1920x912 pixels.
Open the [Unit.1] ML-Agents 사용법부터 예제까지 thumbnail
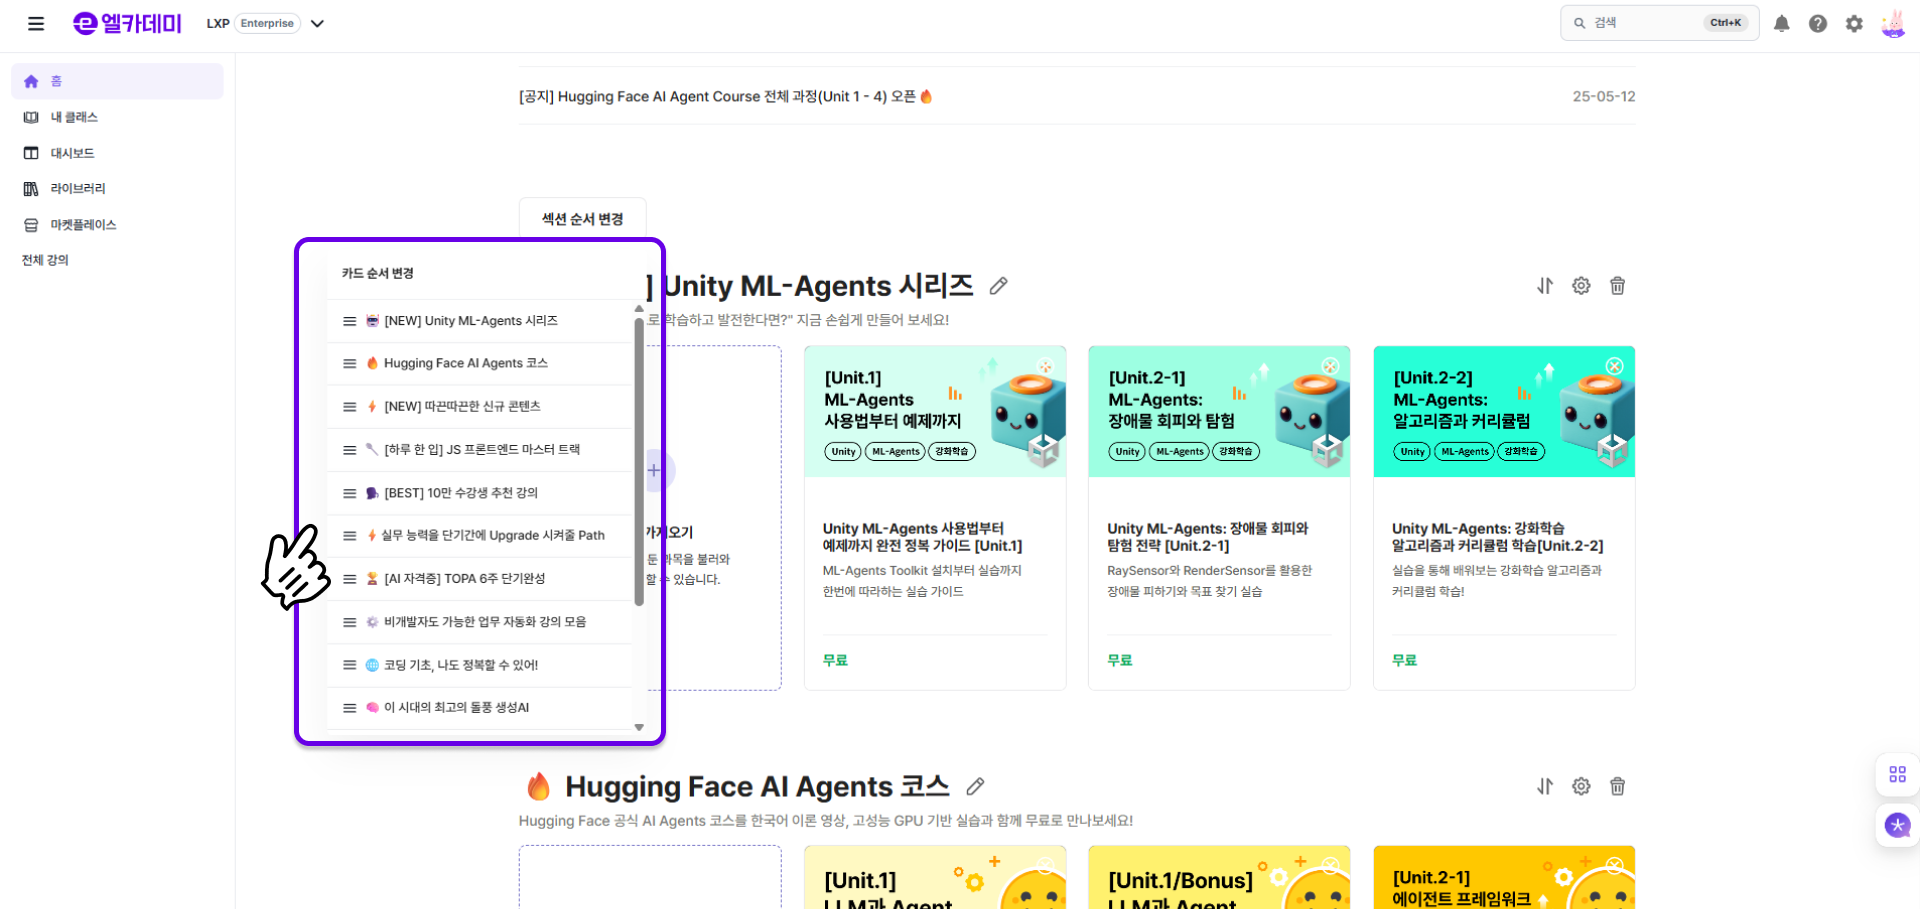pos(935,412)
